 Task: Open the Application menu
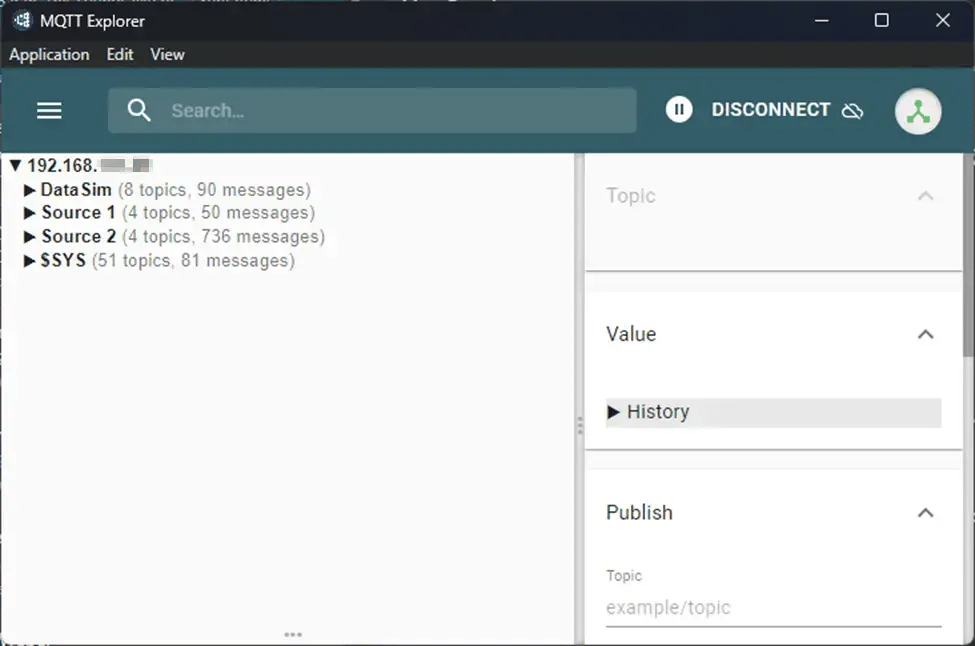point(48,55)
